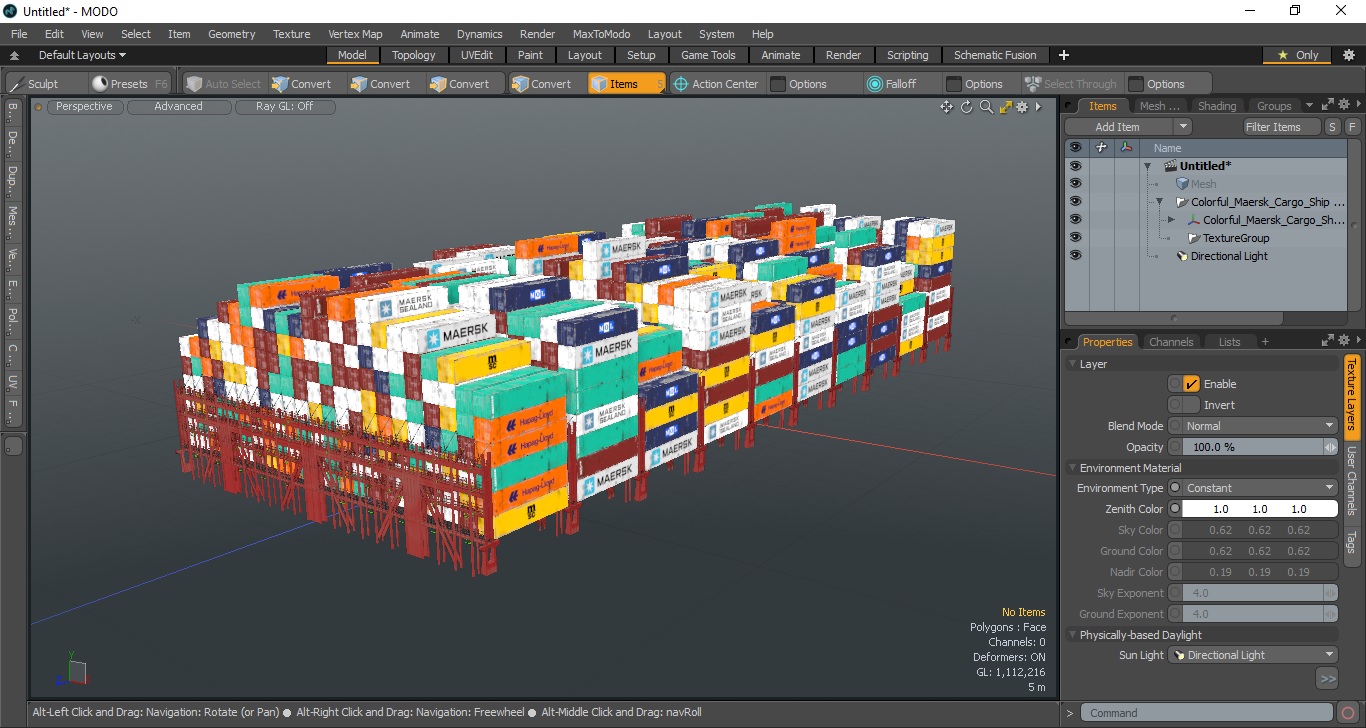
Task: Open the Vertex Map menu
Action: (355, 34)
